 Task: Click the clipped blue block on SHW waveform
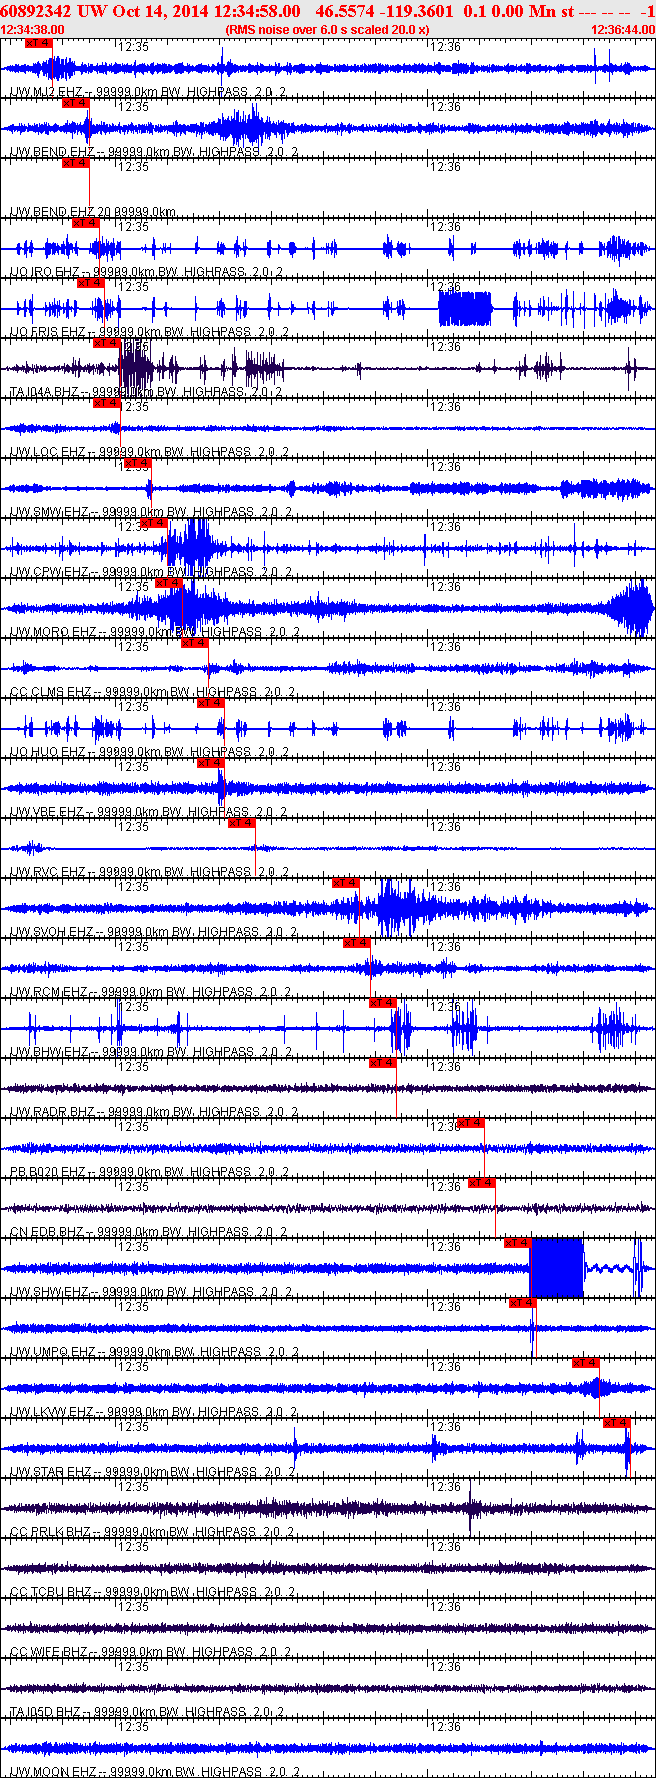pos(556,1268)
